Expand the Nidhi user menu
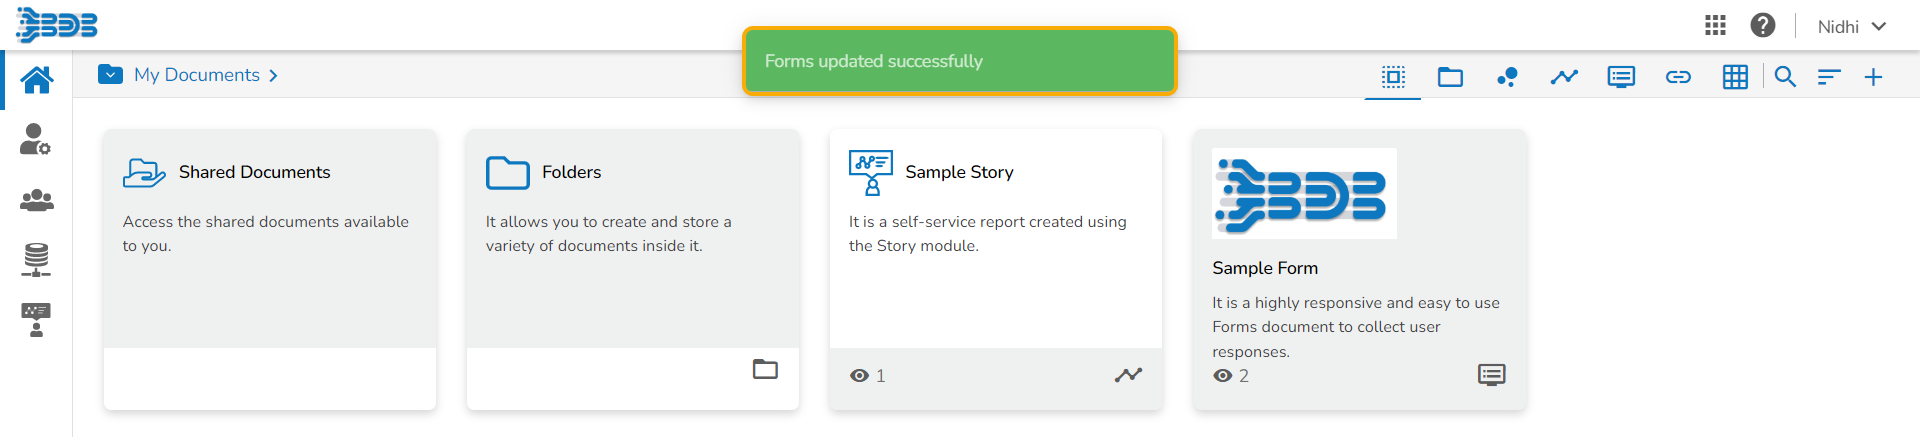The image size is (1920, 437). (x=1851, y=27)
